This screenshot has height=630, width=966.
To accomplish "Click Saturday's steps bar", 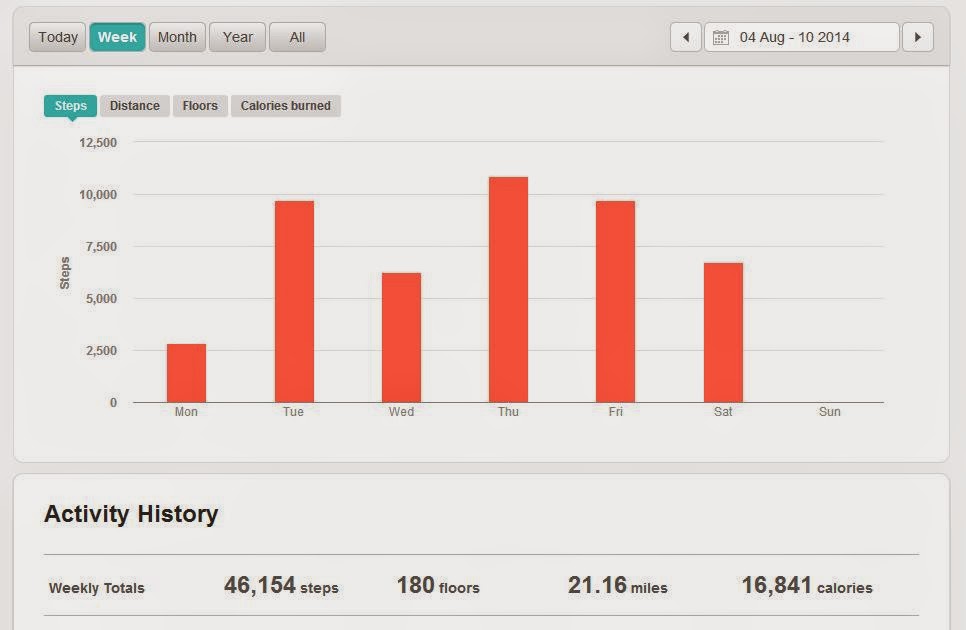I will pyautogui.click(x=723, y=333).
